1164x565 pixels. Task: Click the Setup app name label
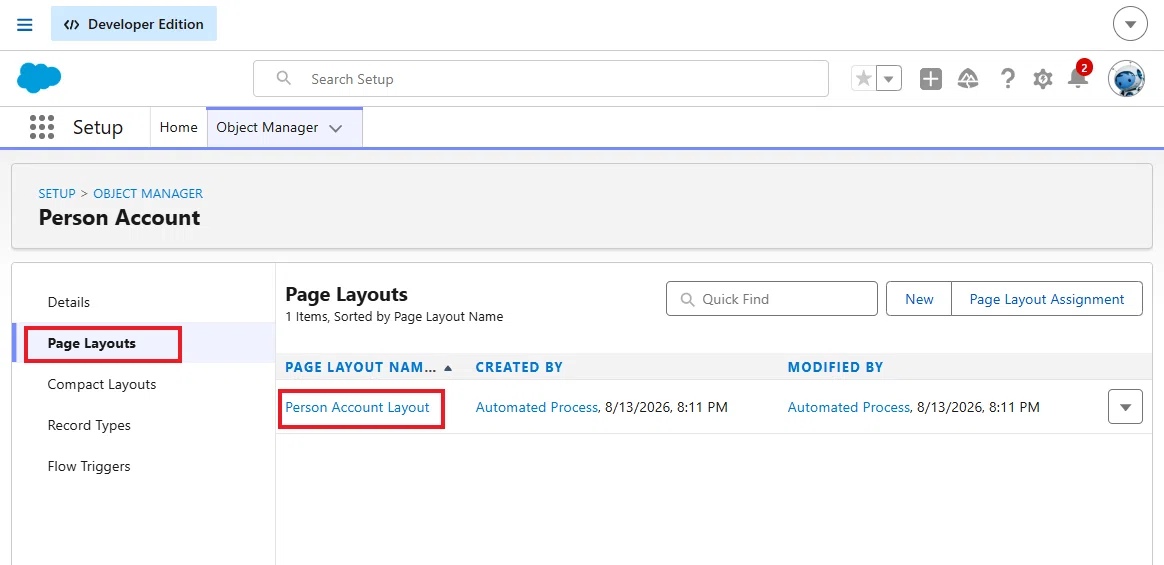point(98,127)
